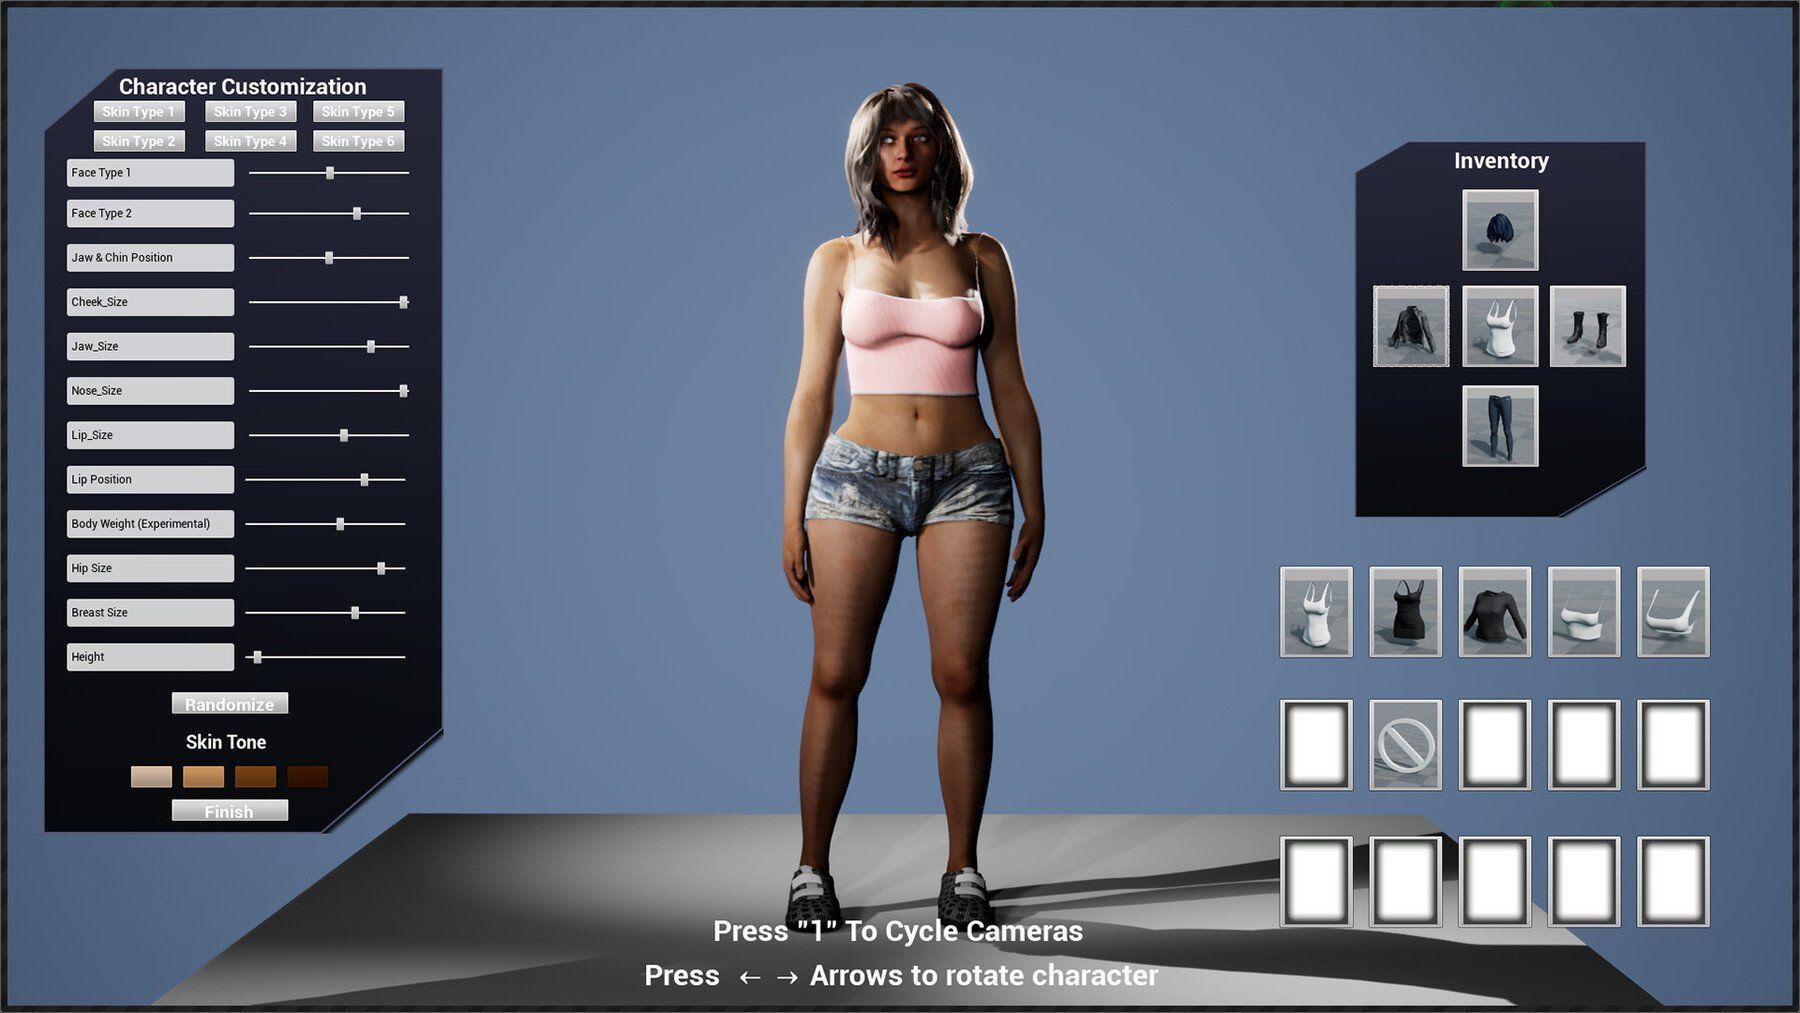The width and height of the screenshot is (1800, 1013).
Task: Click the Hip Size slider handle
Action: (381, 568)
